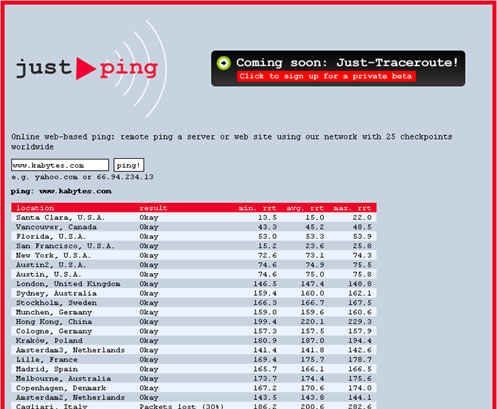Click the Santa Clara, U.S.A. row
497x409 pixels.
[x=194, y=217]
